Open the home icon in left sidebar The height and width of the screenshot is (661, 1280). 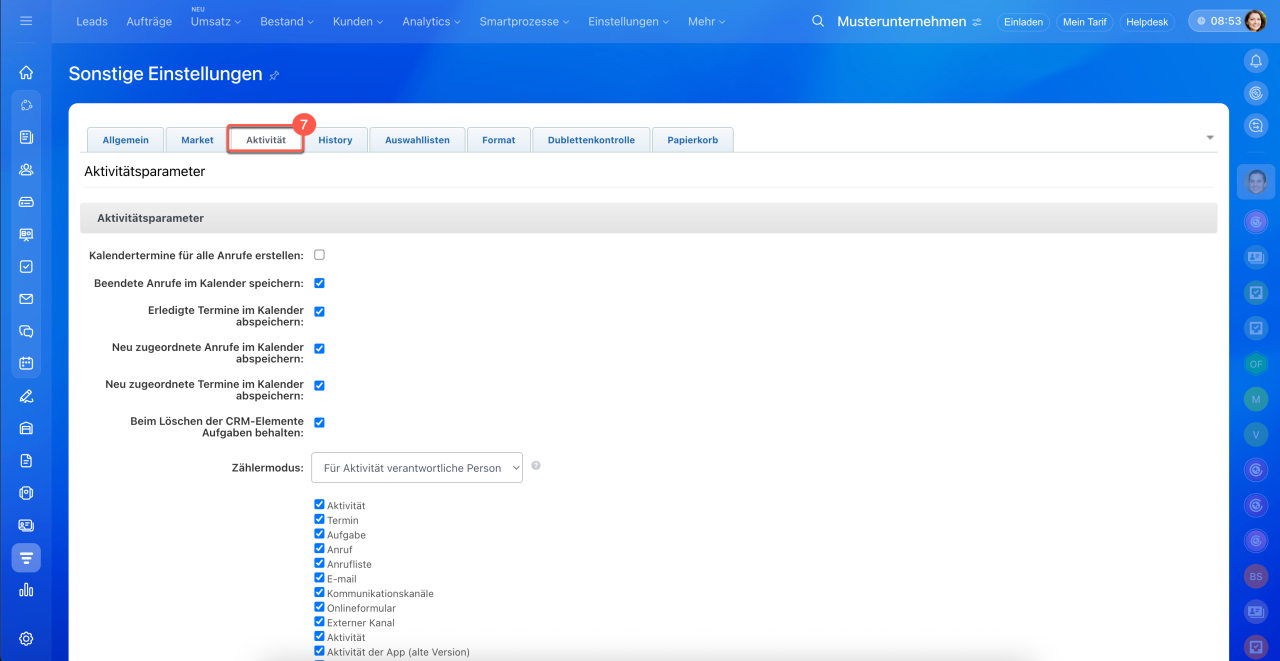26,72
